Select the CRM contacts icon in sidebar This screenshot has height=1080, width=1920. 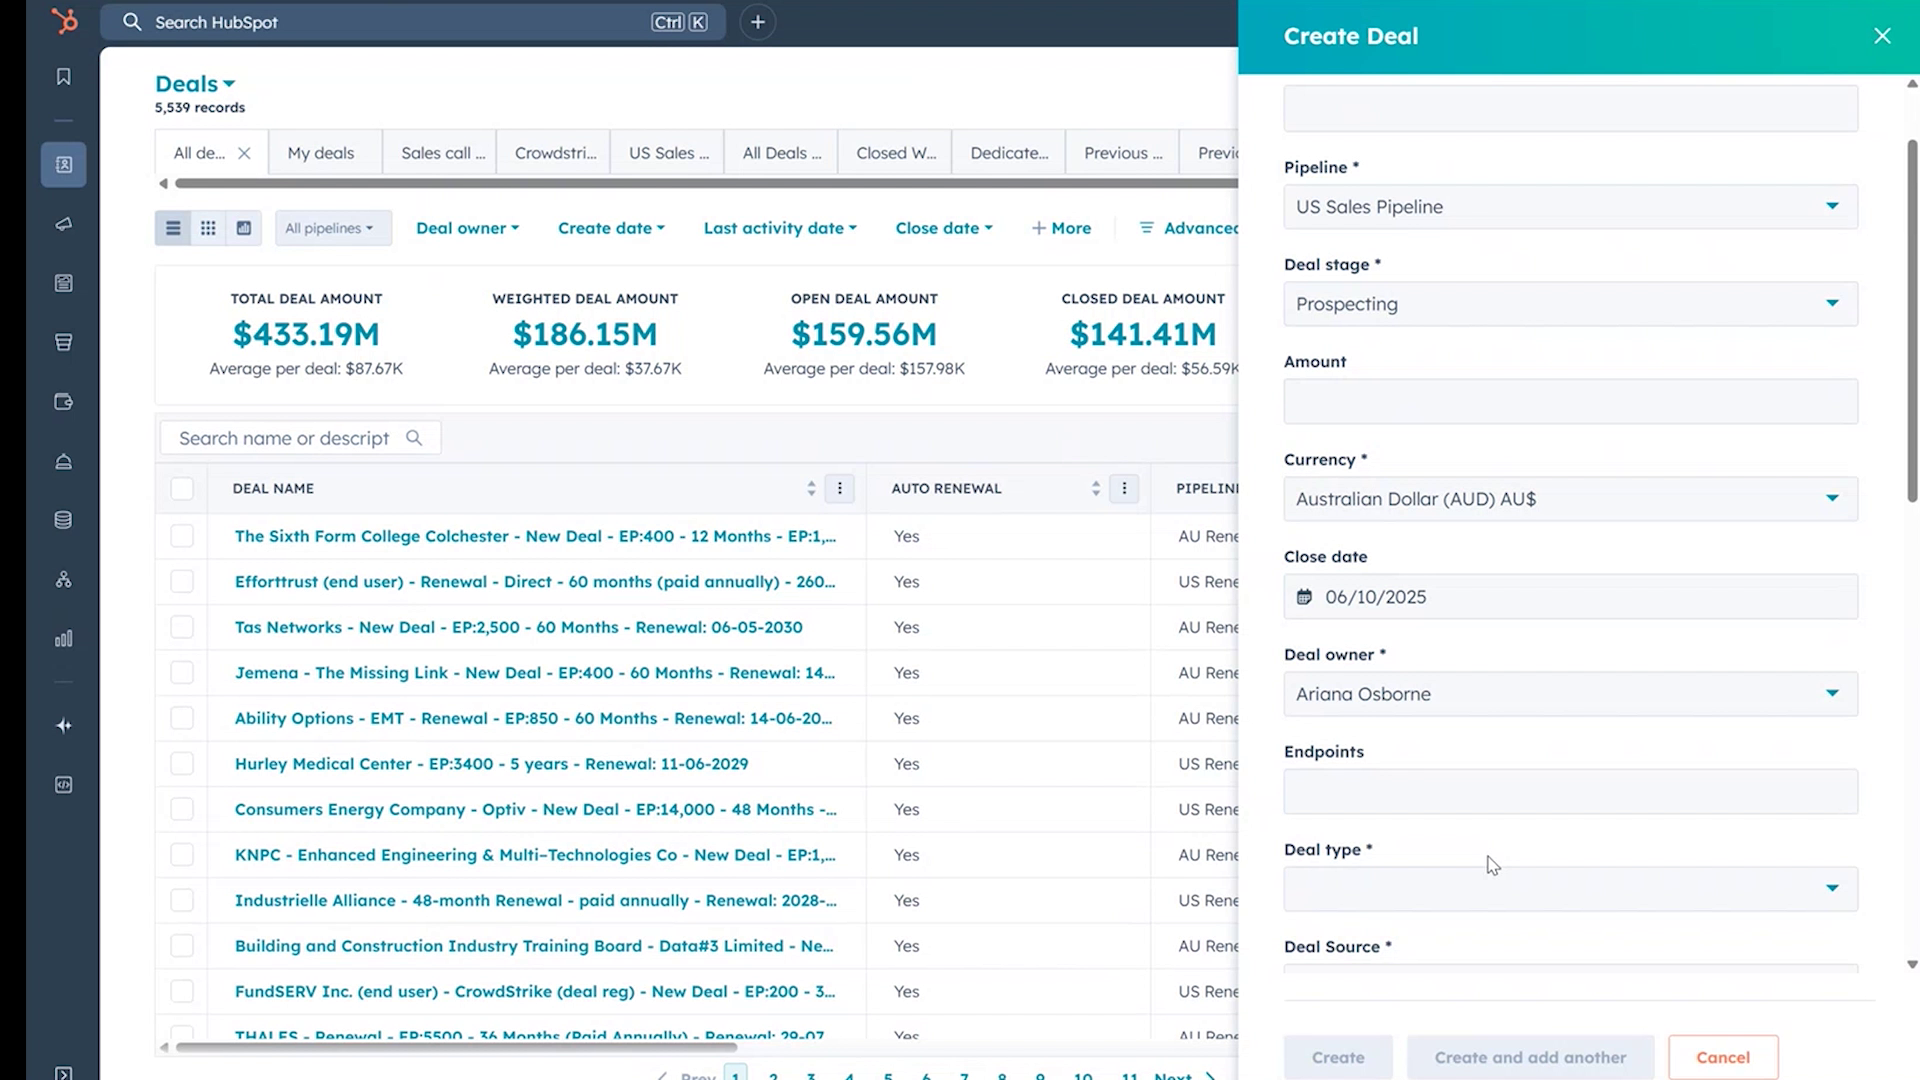tap(63, 164)
